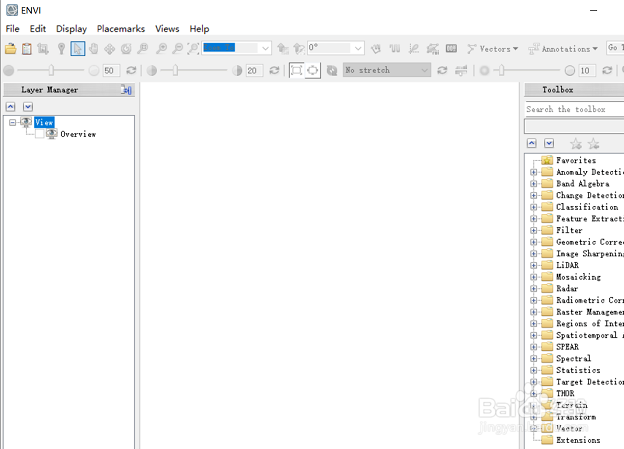Viewport: 624px width, 449px height.
Task: Select the Fly four-arrow tool
Action: [109, 49]
